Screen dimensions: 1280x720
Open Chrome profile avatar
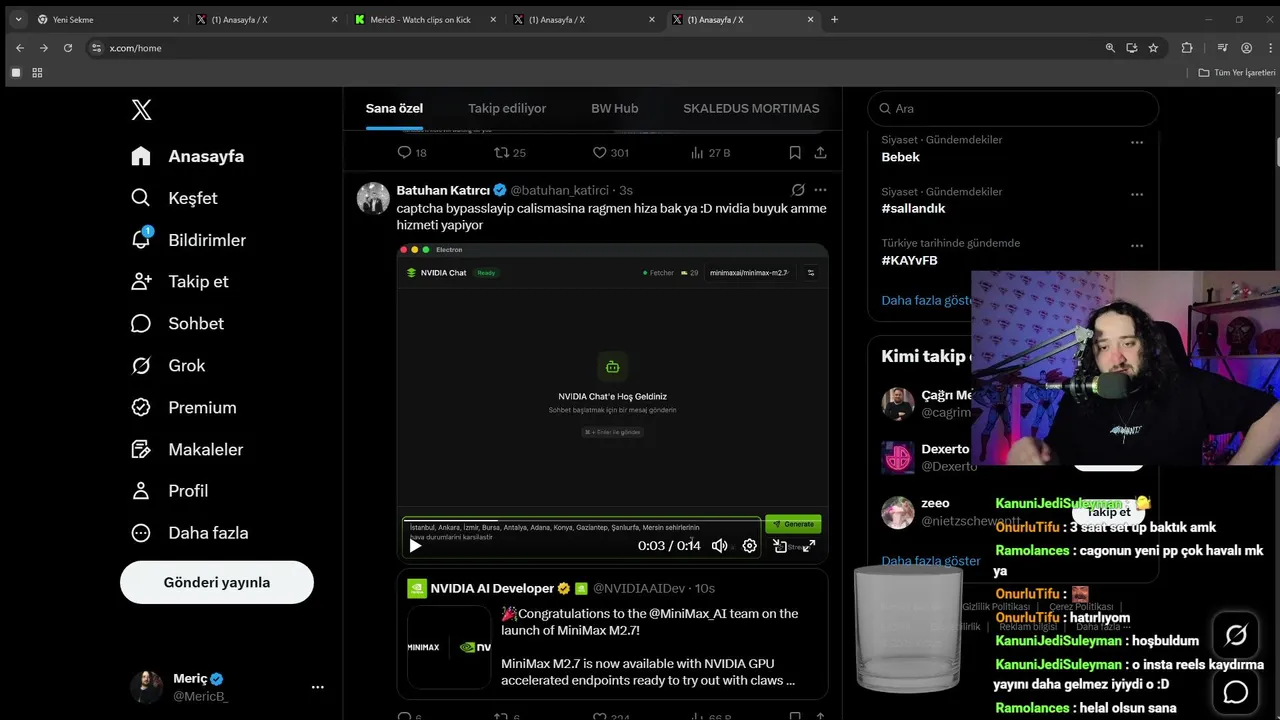tap(1246, 48)
